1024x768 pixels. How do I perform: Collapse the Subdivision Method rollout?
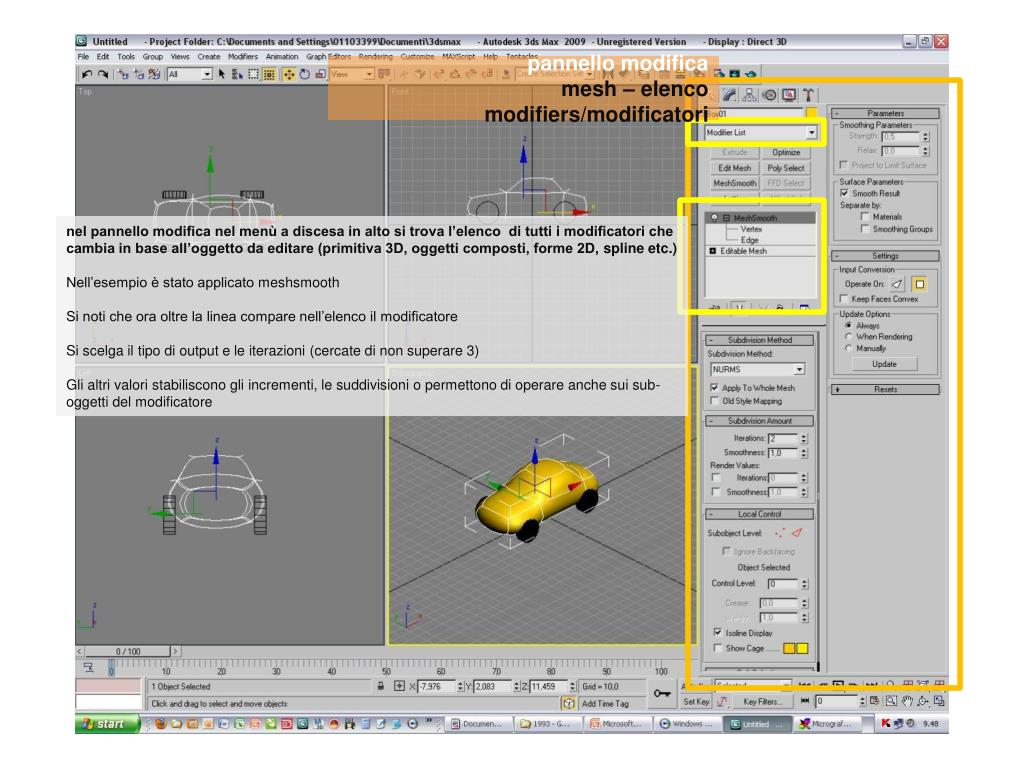pyautogui.click(x=760, y=340)
